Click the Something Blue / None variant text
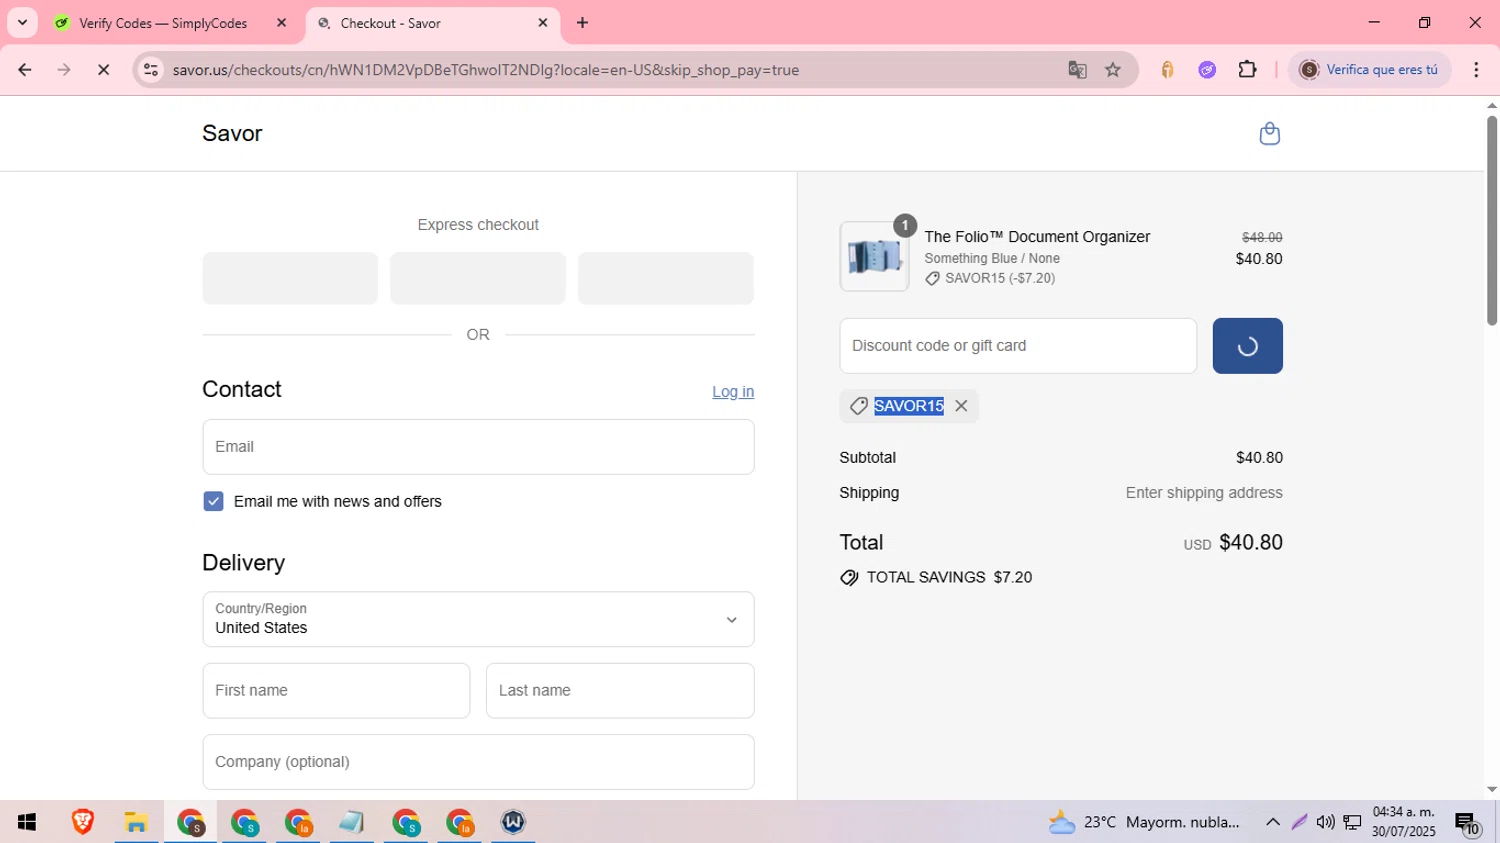 pyautogui.click(x=992, y=258)
